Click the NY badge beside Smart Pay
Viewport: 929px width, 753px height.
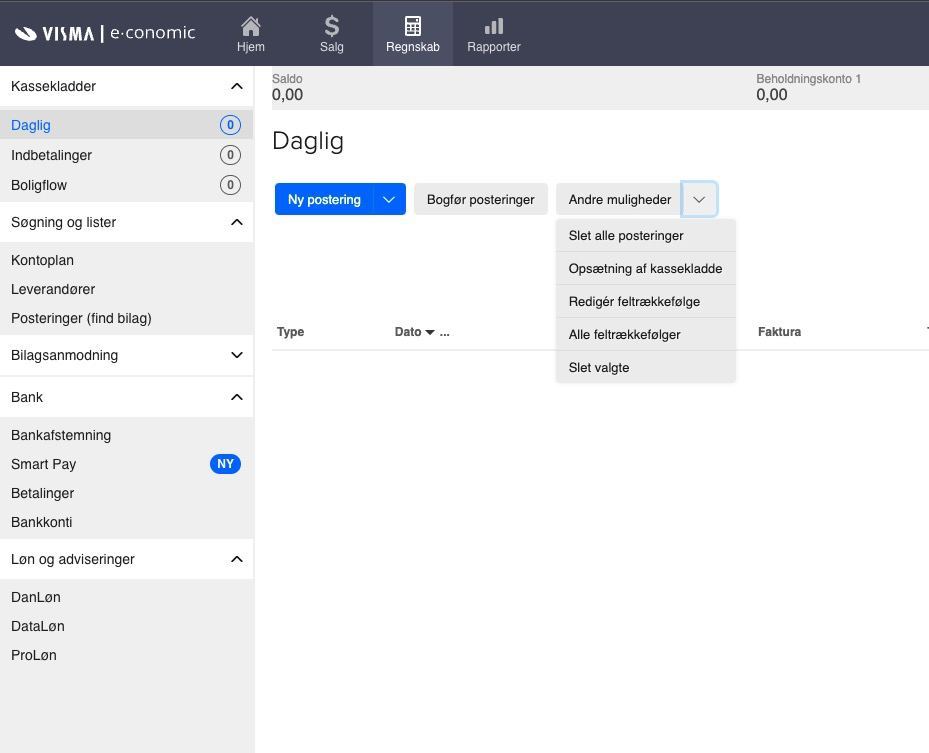[x=225, y=464]
